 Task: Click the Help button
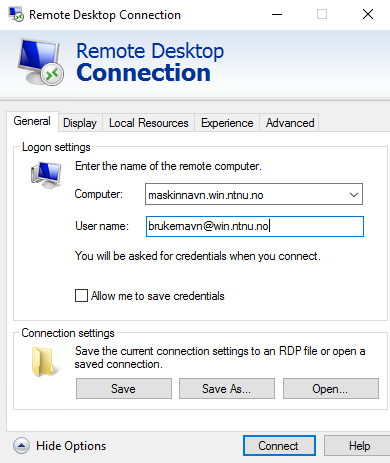click(x=359, y=446)
